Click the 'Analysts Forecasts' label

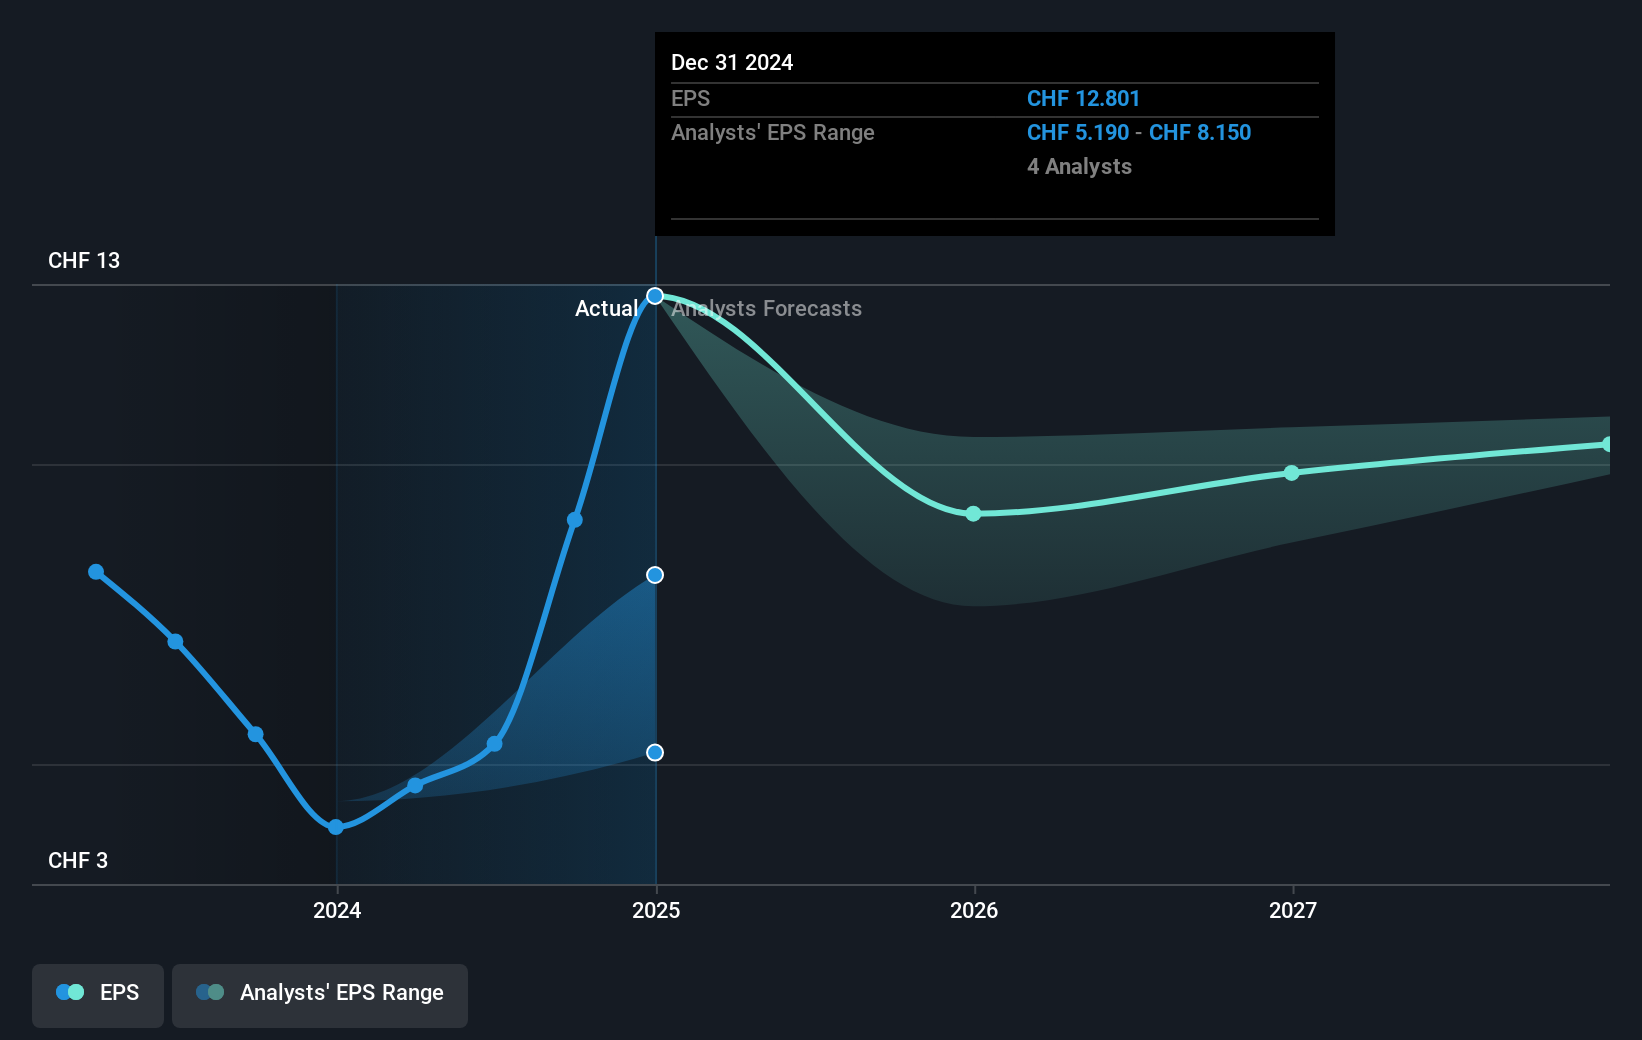(766, 308)
